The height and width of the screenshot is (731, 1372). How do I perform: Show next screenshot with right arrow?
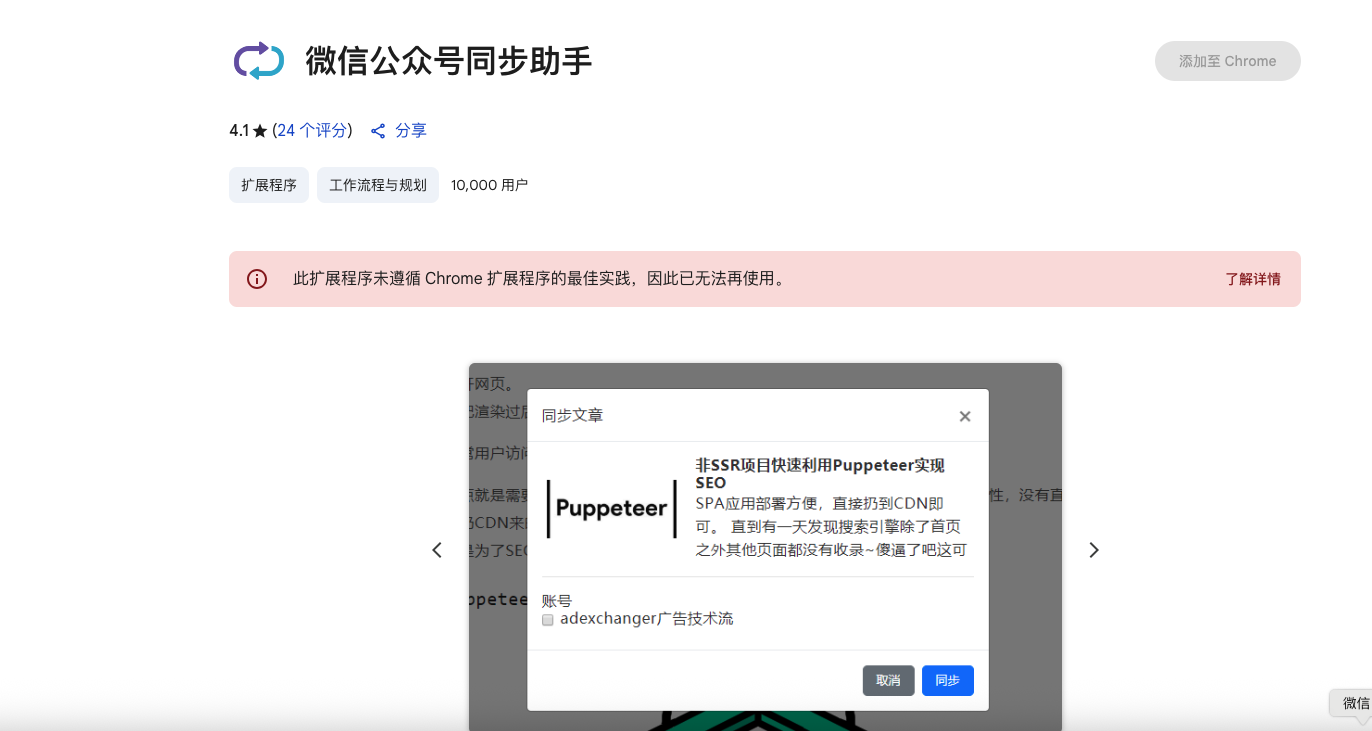(1094, 550)
